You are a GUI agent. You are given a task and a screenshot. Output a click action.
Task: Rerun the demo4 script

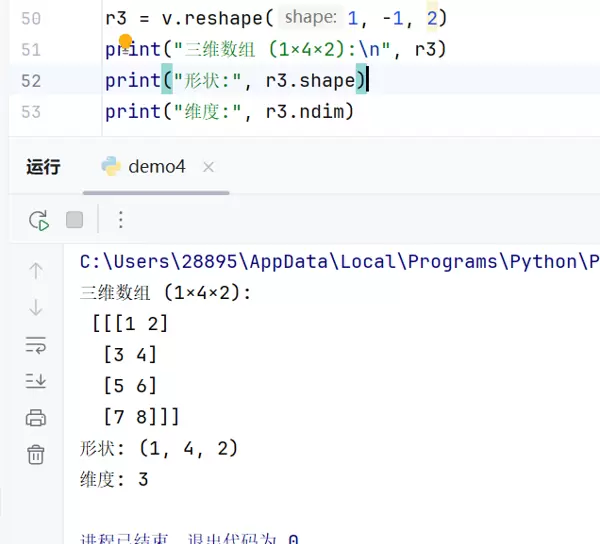point(38,220)
